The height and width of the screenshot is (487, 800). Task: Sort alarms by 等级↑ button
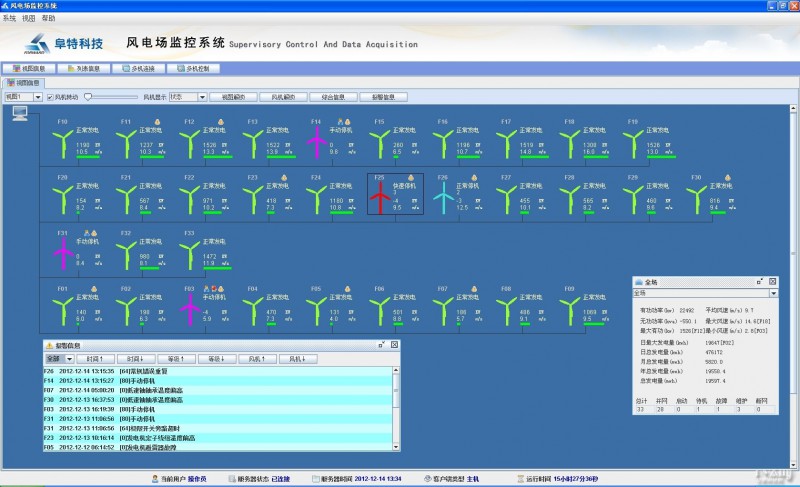point(176,359)
